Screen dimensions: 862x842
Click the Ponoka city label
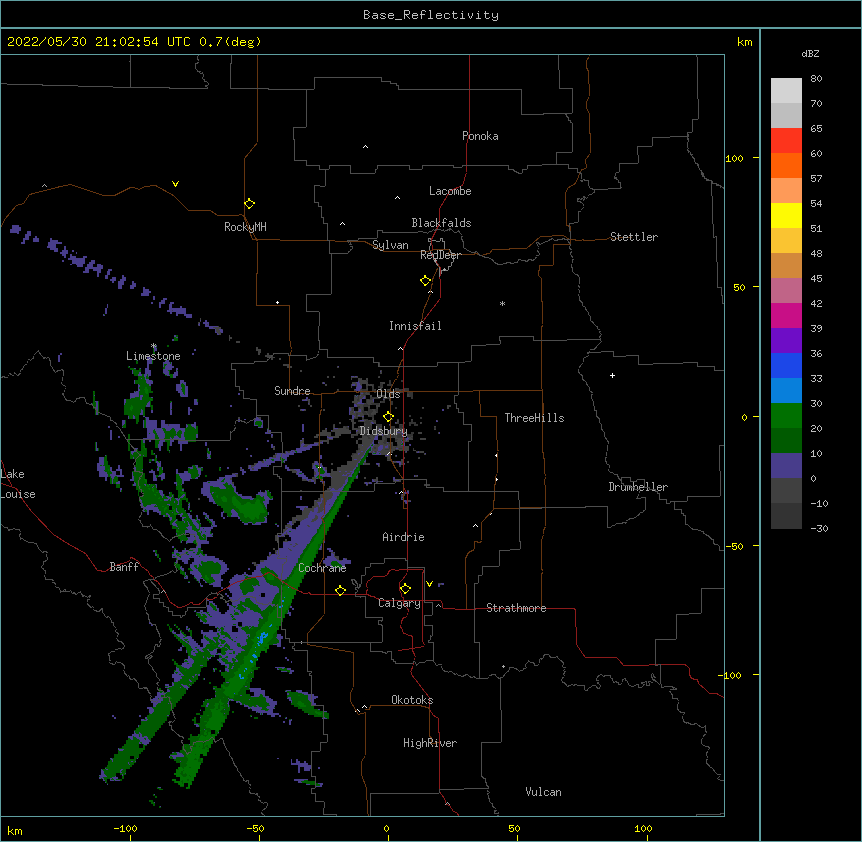(x=480, y=136)
